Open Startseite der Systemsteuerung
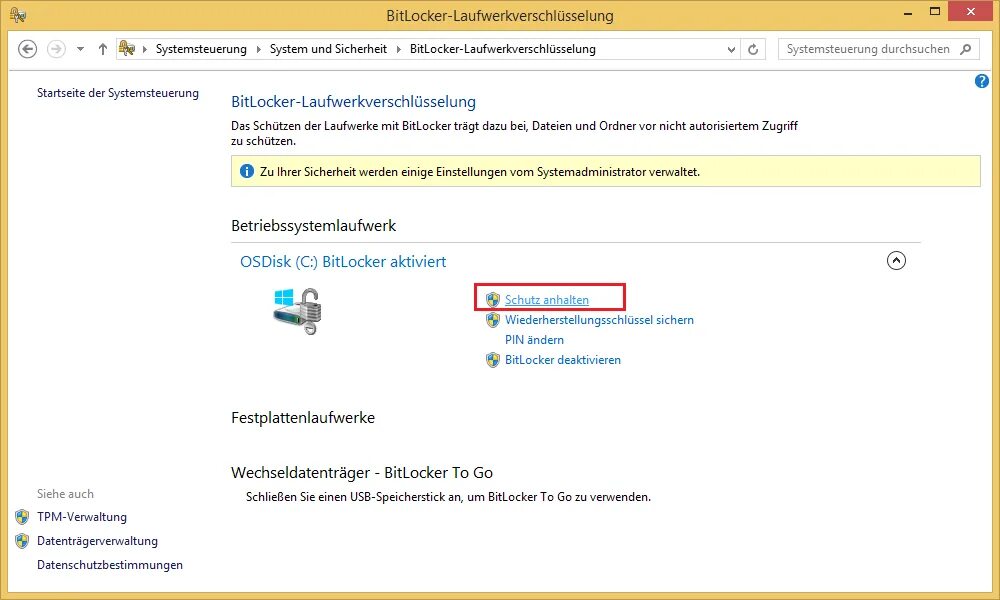Viewport: 1000px width, 600px height. (x=118, y=93)
